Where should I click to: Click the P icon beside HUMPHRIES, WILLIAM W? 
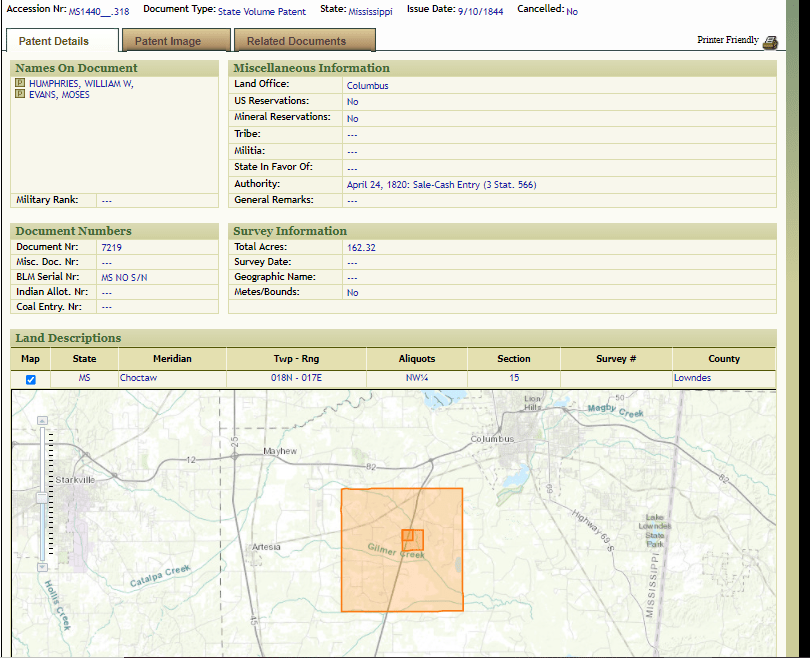tap(20, 84)
